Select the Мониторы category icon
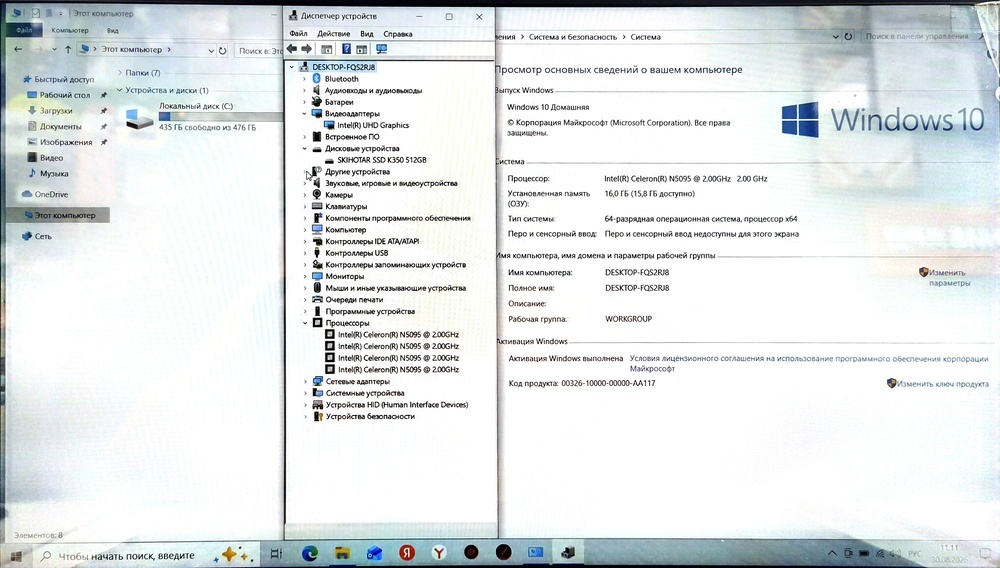This screenshot has height=568, width=1000. (317, 276)
